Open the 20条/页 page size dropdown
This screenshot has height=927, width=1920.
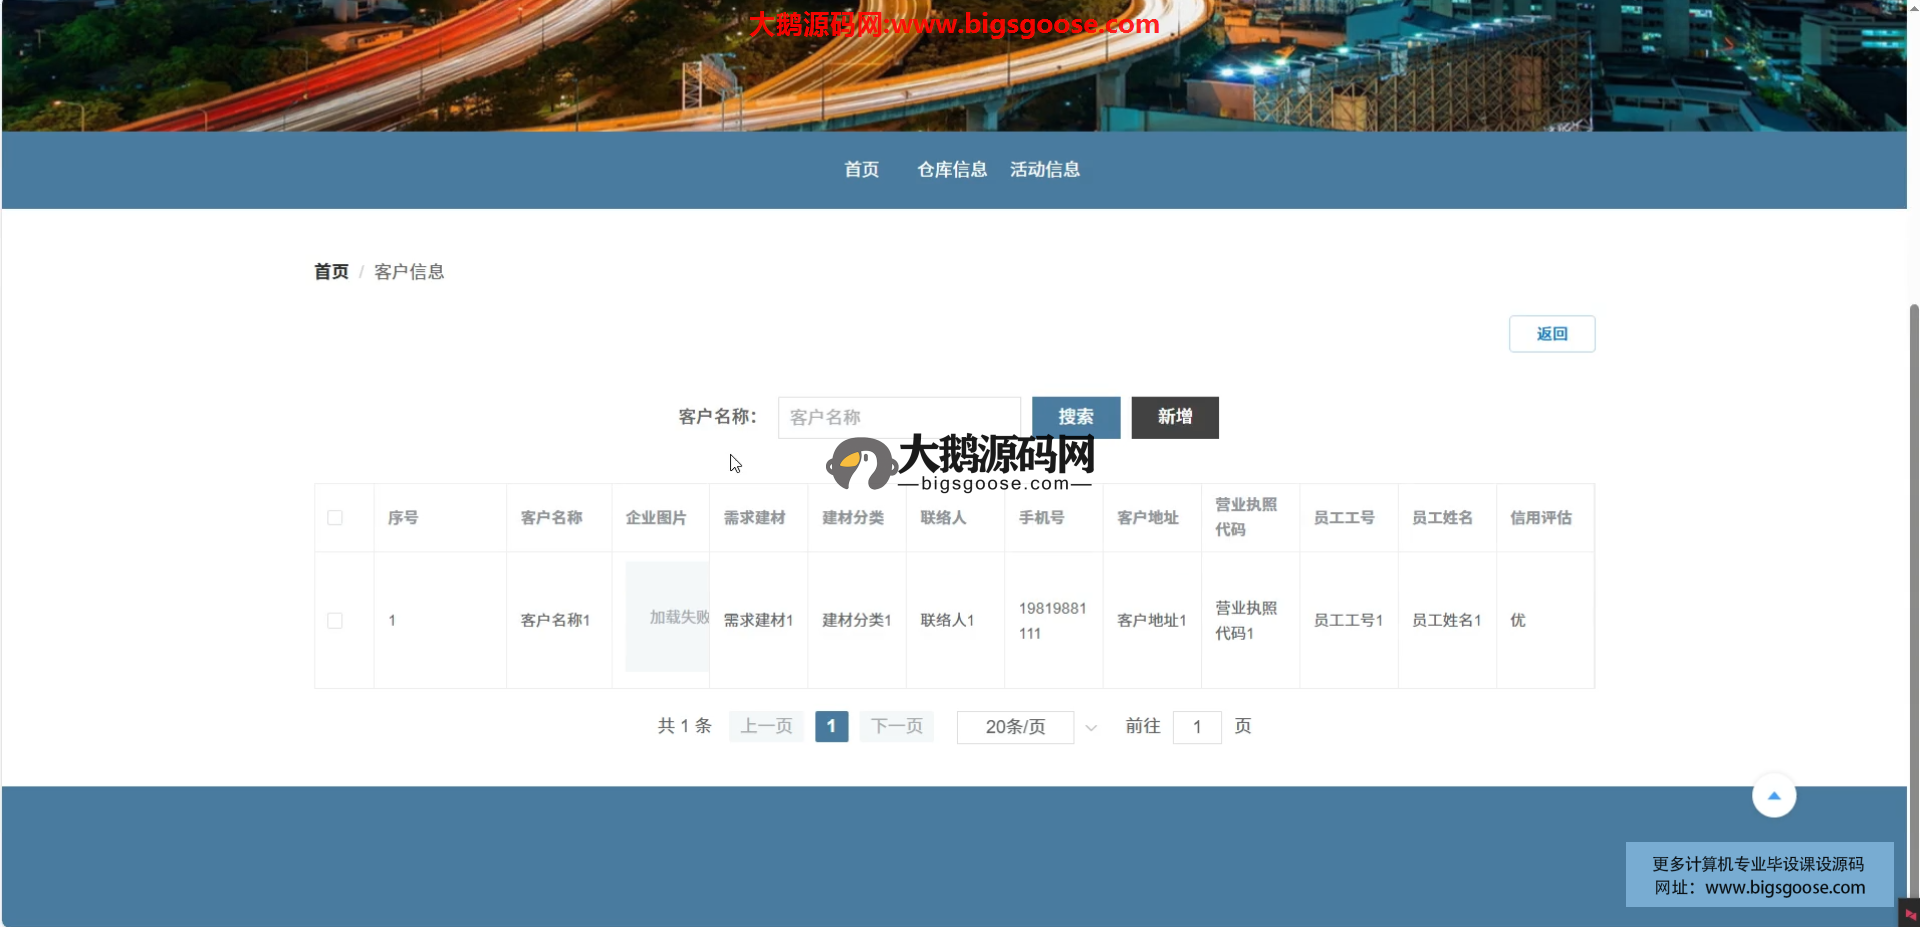click(x=1015, y=727)
